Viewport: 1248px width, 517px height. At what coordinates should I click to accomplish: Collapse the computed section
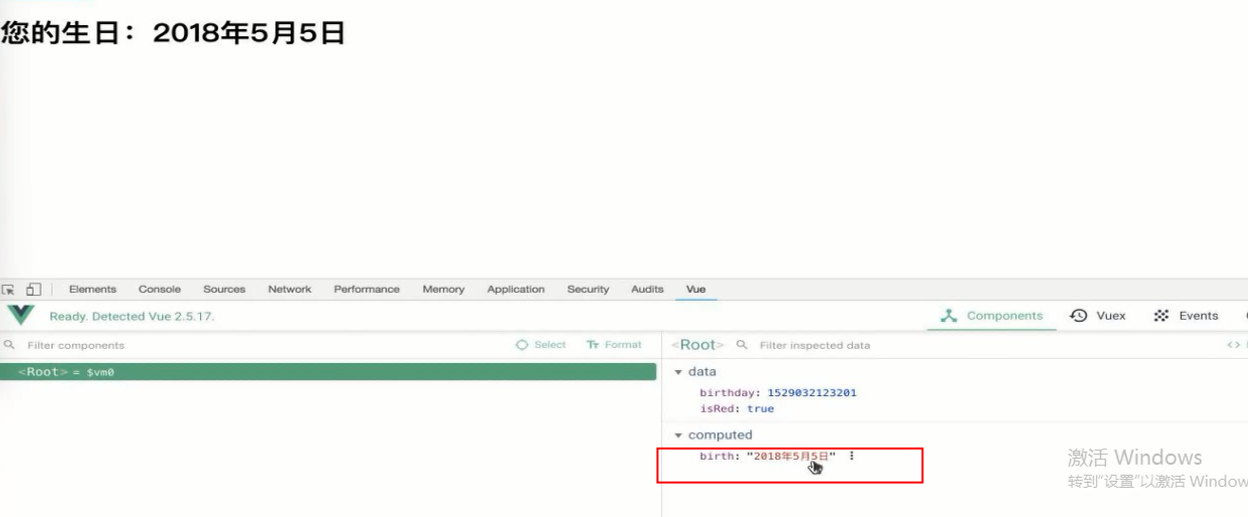(x=678, y=436)
